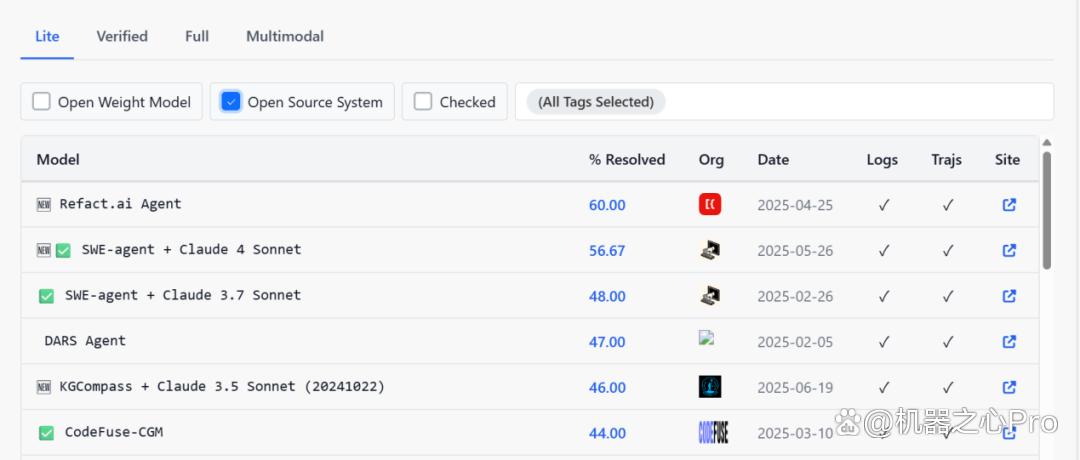Open site link for SWE-agent + Claude 4 Sonnet
The width and height of the screenshot is (1080, 460).
[x=1009, y=250]
